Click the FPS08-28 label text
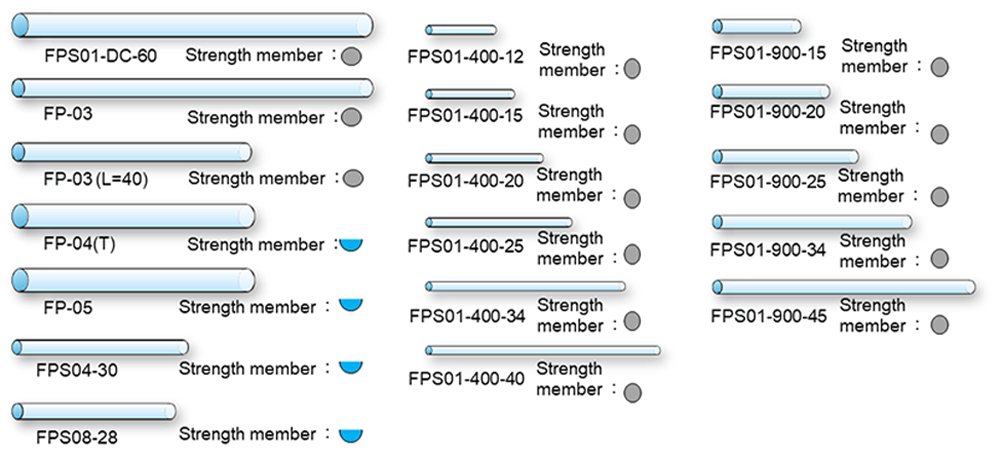The width and height of the screenshot is (1000, 459). 77,436
